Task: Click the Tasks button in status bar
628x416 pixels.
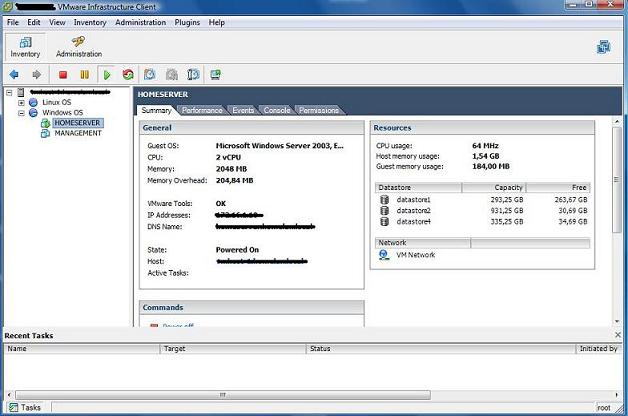Action: coord(25,408)
